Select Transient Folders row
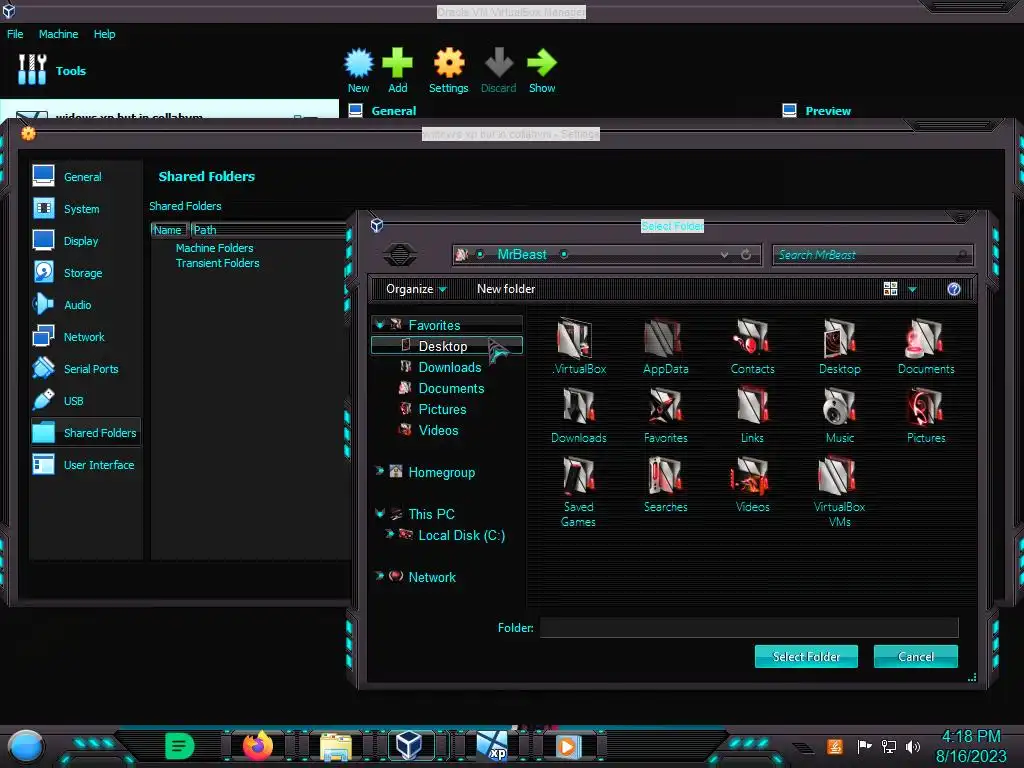Screen dimensions: 1024x768 coord(217,263)
